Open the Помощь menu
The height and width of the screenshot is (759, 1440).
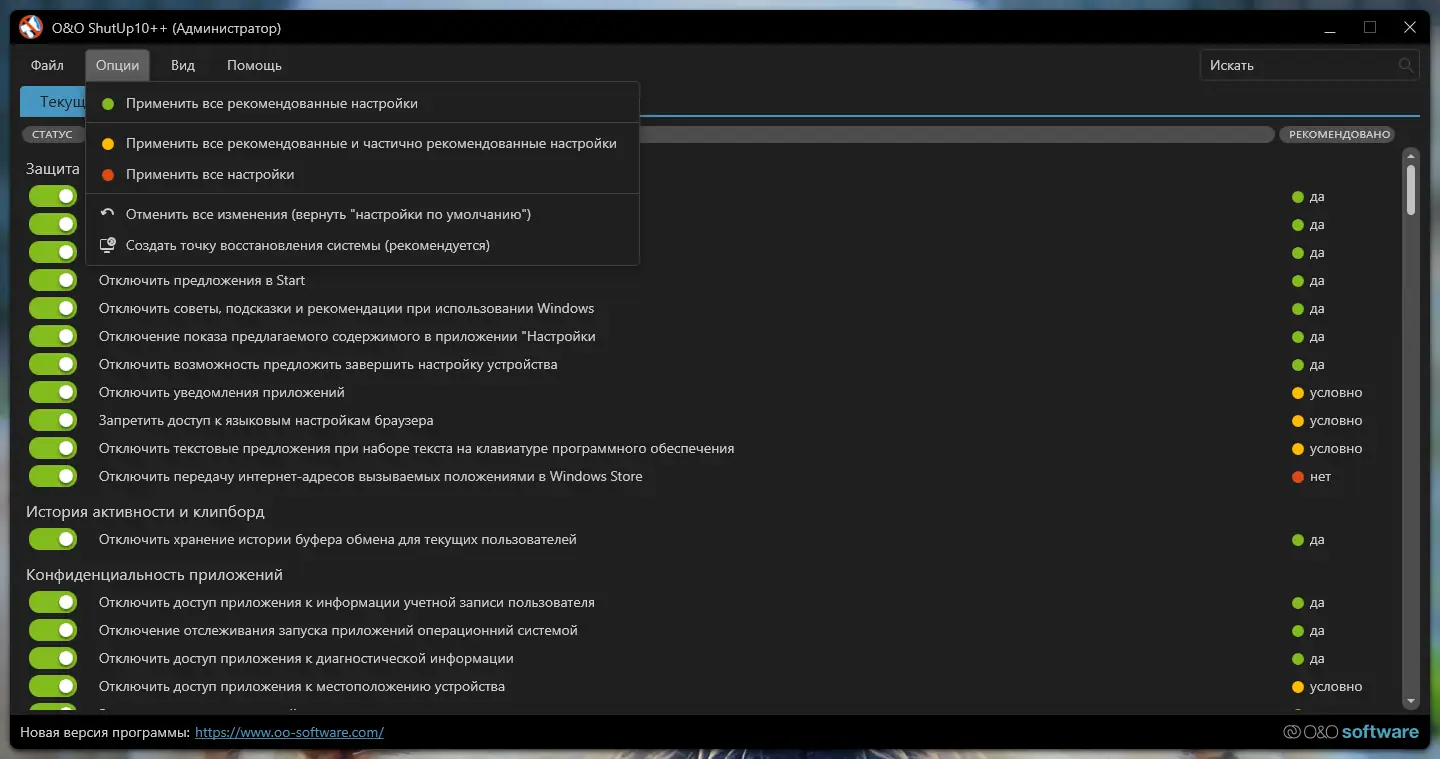coord(254,65)
